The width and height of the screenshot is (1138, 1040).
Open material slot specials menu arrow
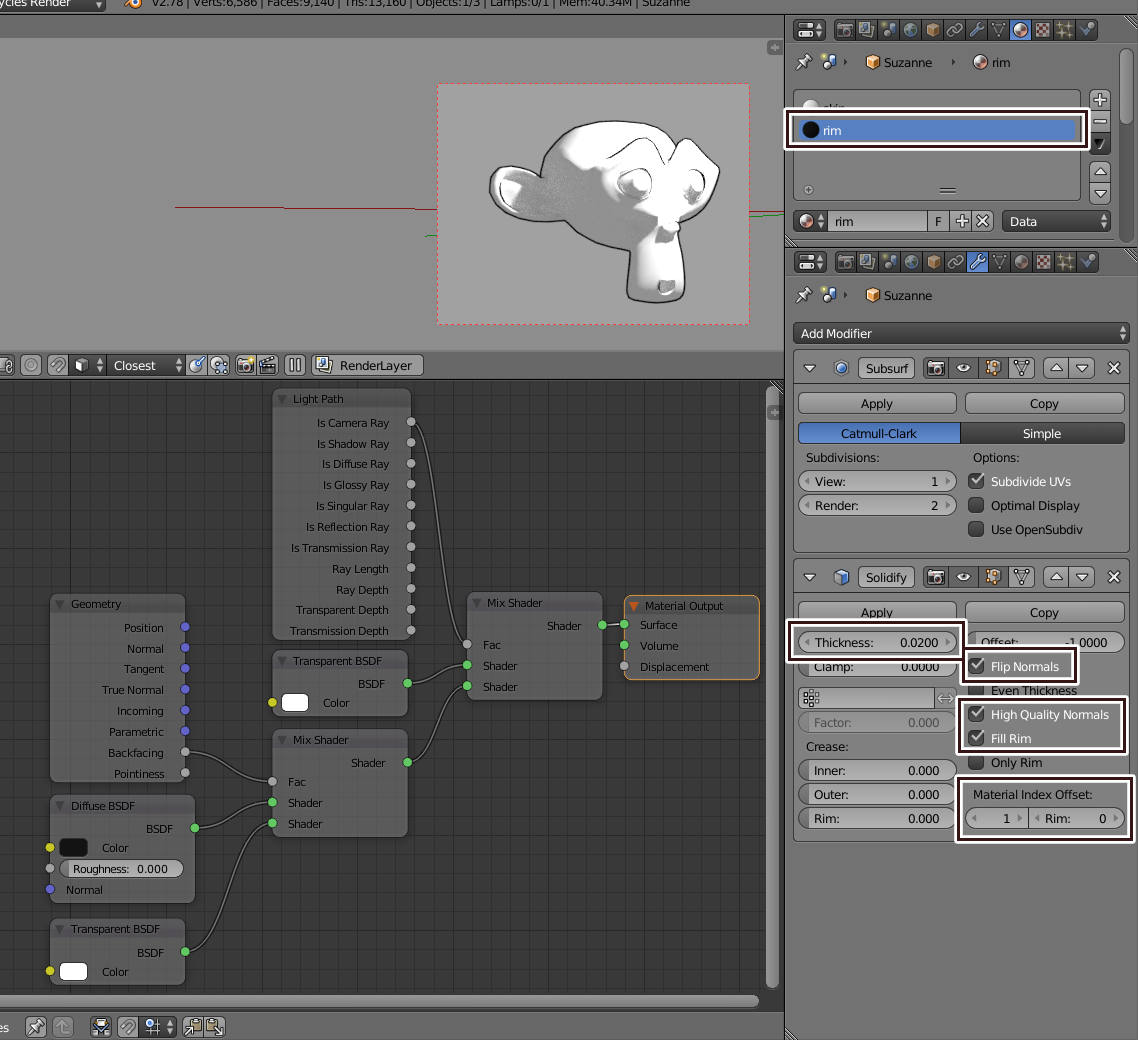coord(1100,144)
